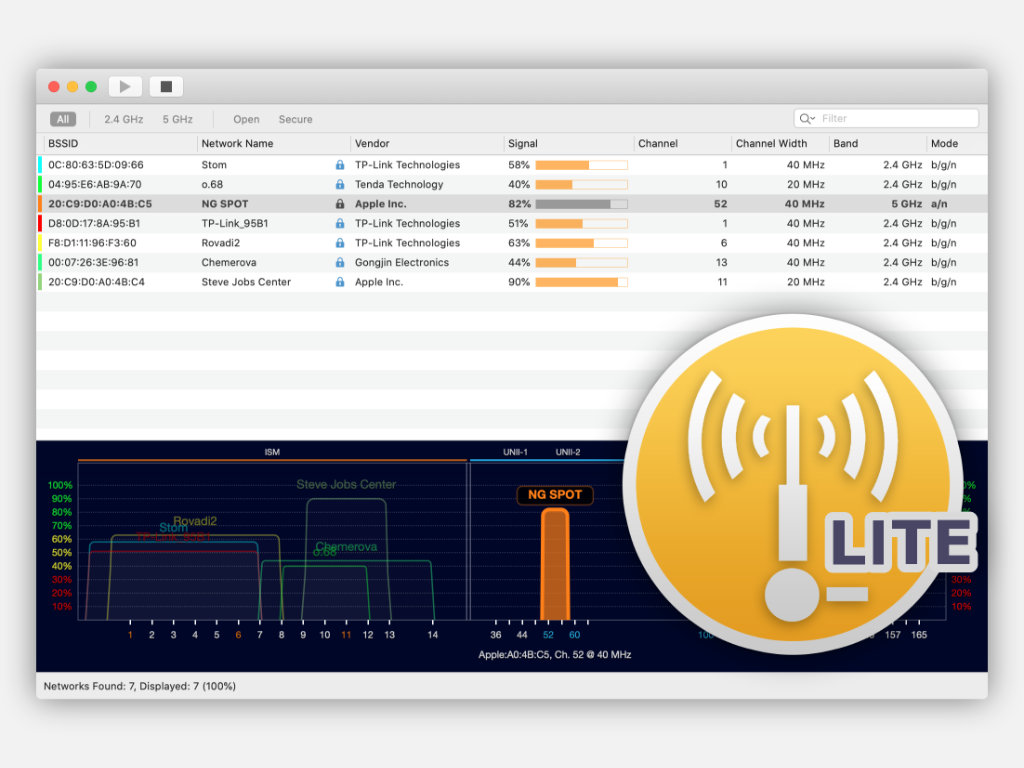Sort by Channel column header
Image resolution: width=1024 pixels, height=768 pixels.
[658, 143]
